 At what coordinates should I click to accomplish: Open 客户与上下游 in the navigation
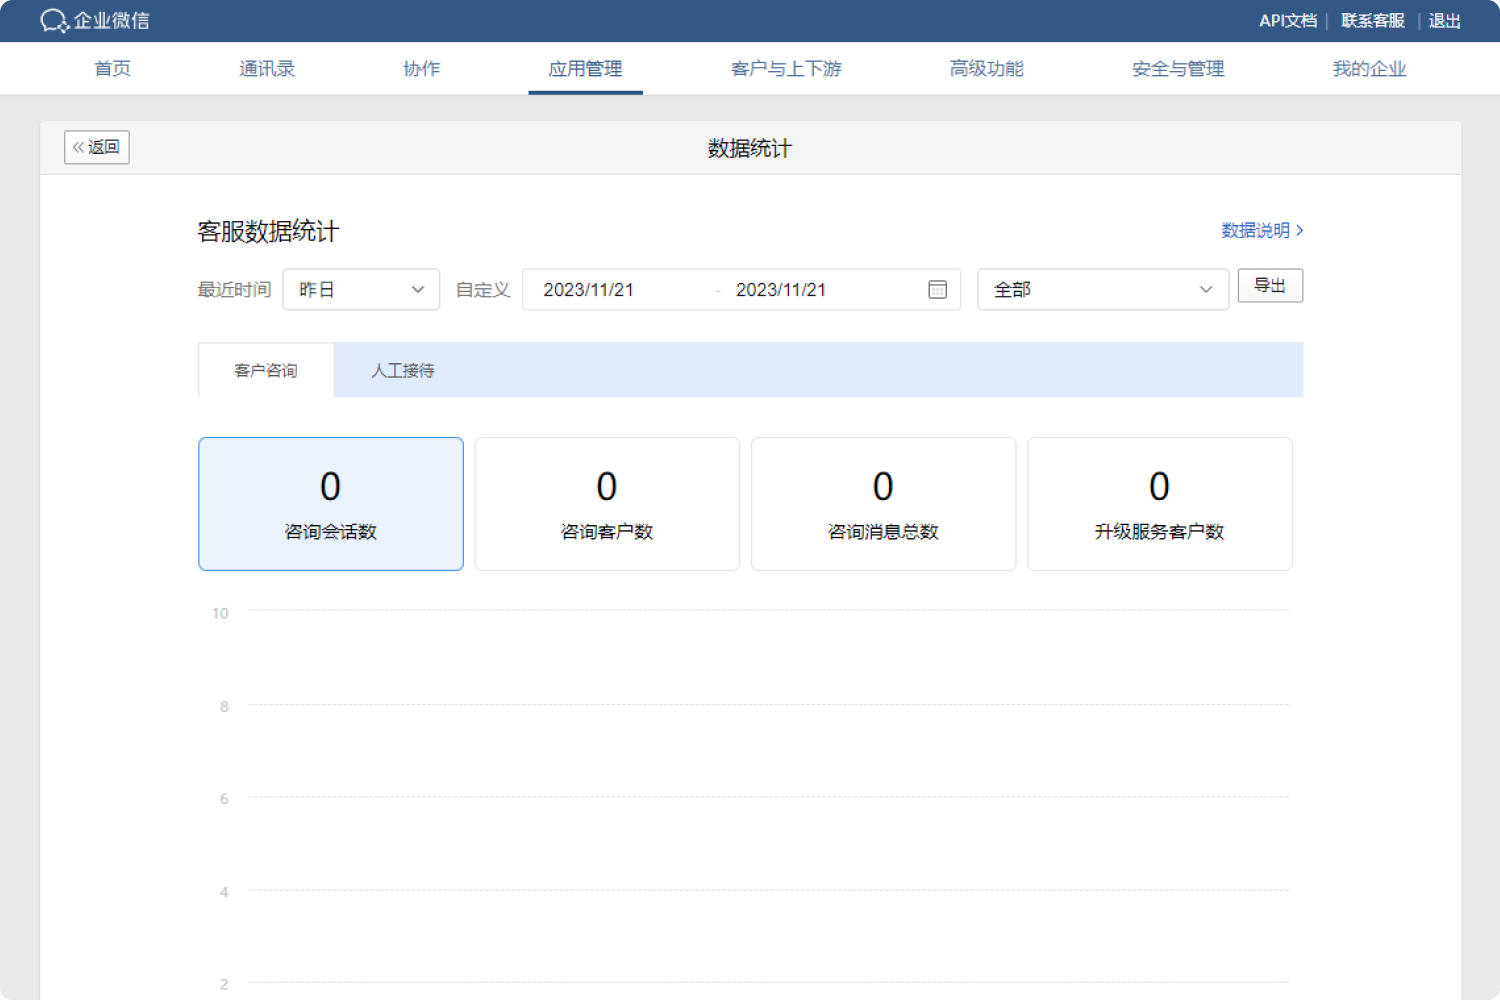point(786,68)
